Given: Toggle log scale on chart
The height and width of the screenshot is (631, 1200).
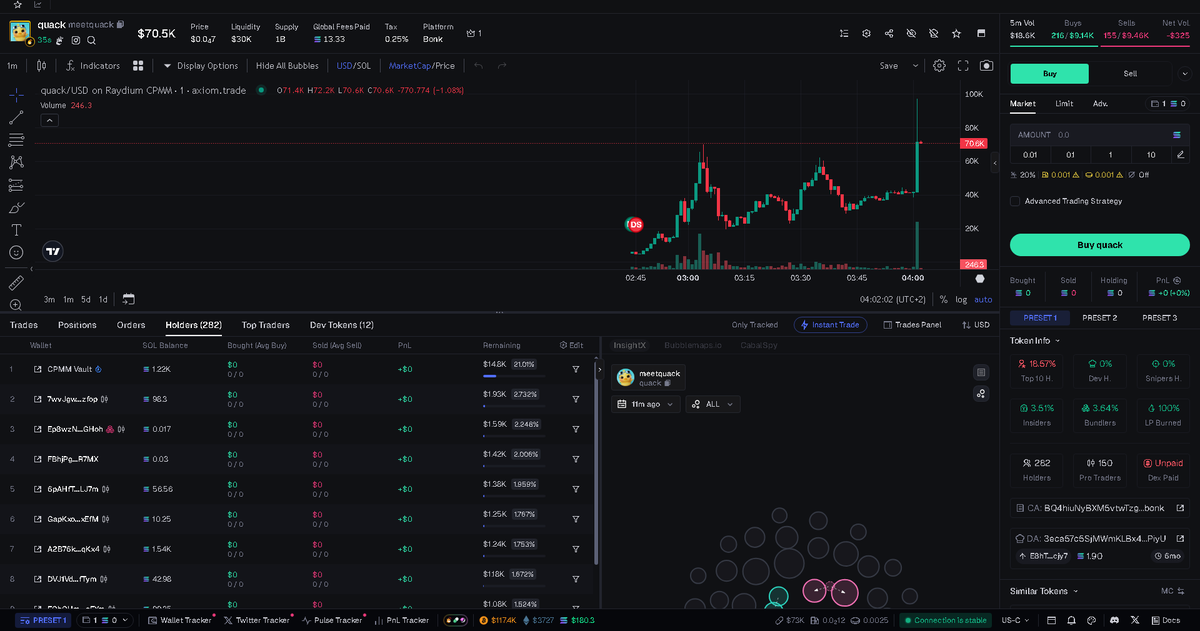Looking at the screenshot, I should 961,299.
